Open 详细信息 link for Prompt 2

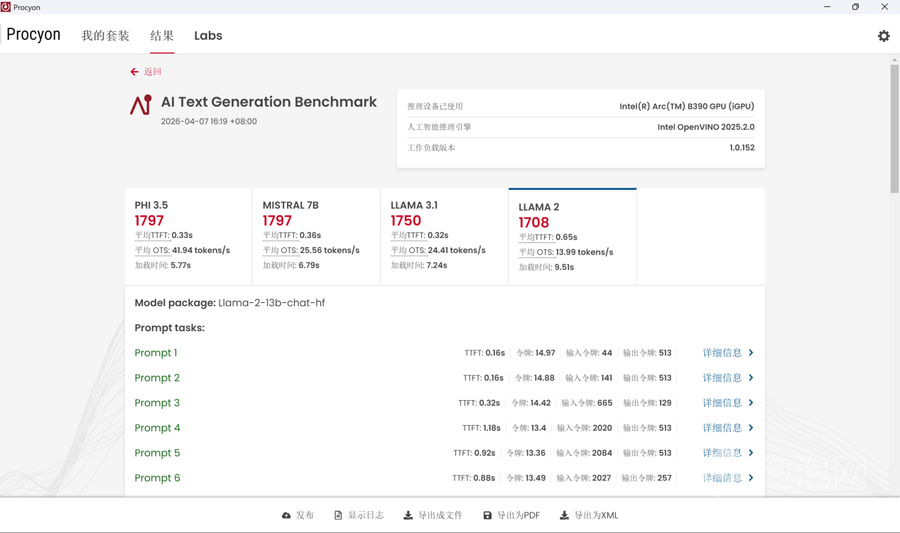click(722, 378)
